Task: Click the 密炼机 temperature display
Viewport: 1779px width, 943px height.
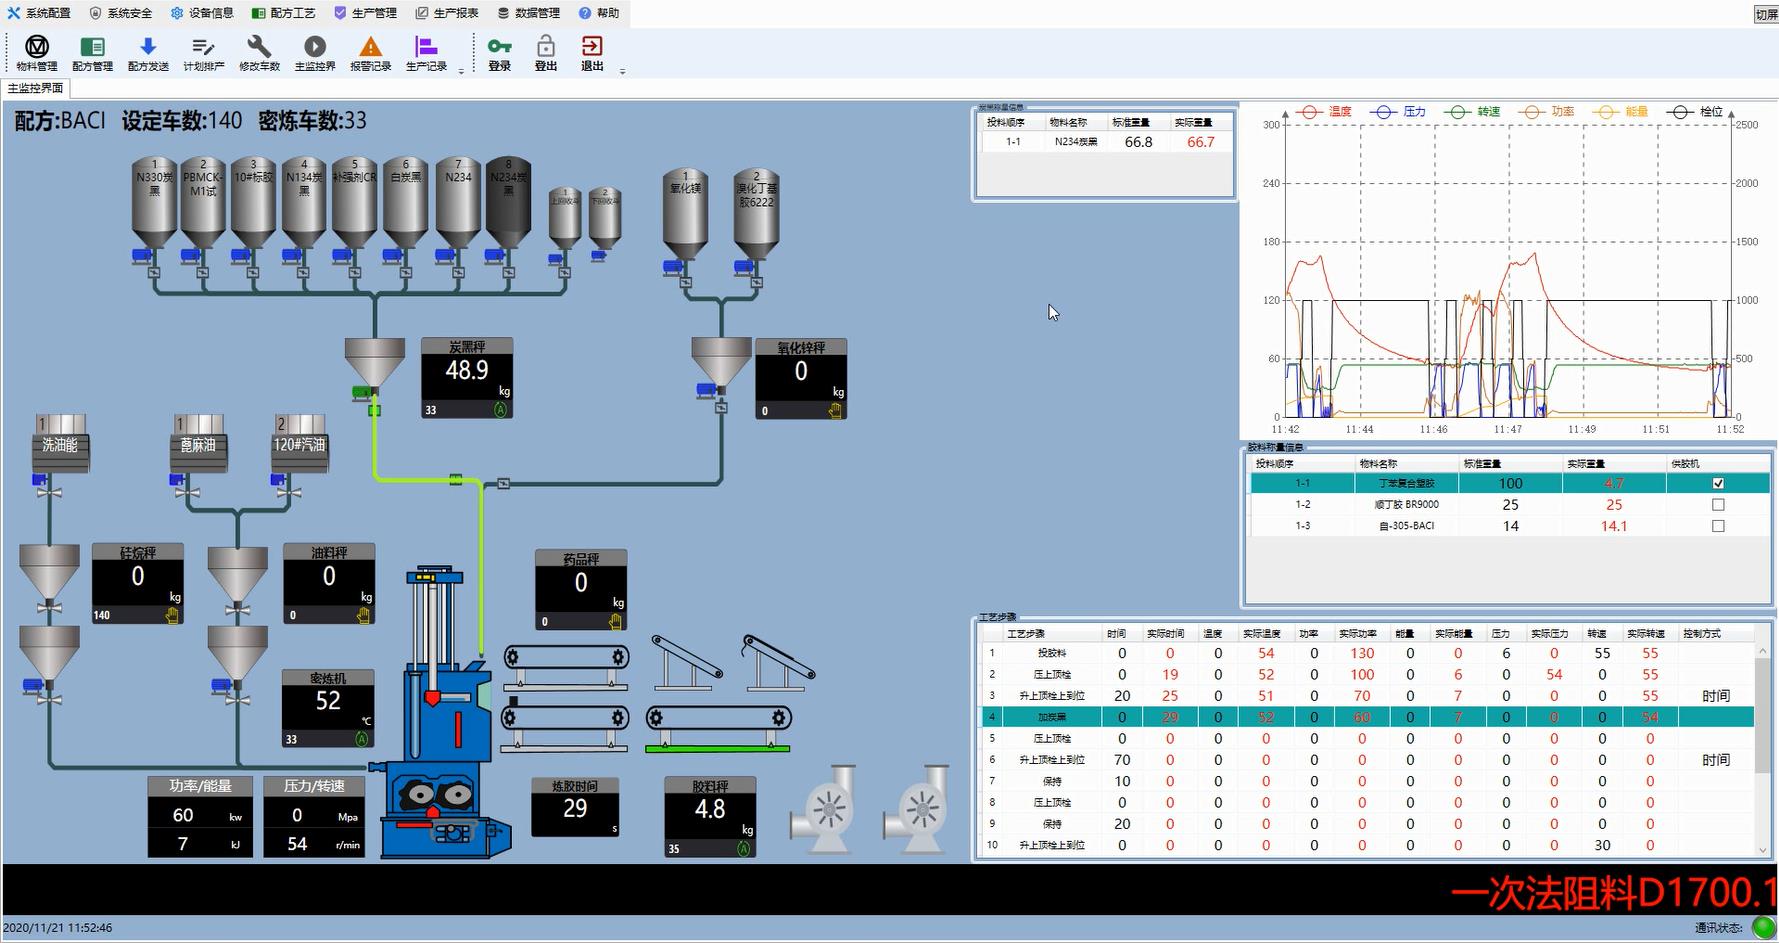Action: click(328, 709)
